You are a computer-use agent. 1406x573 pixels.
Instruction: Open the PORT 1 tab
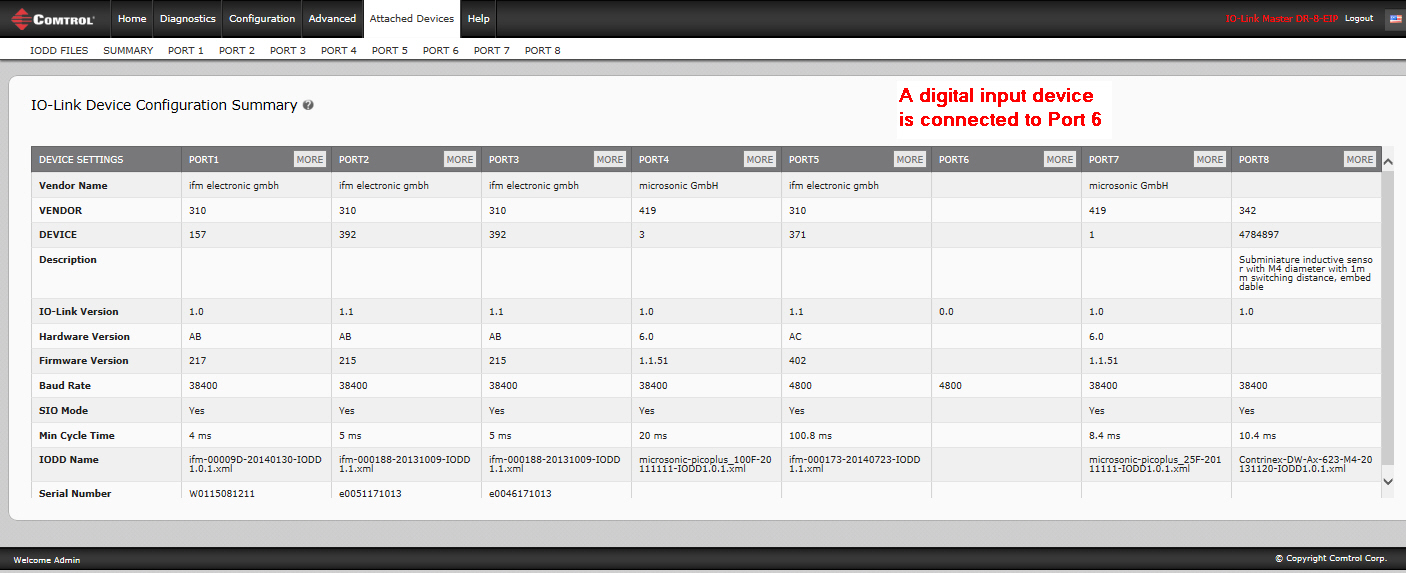pos(186,50)
